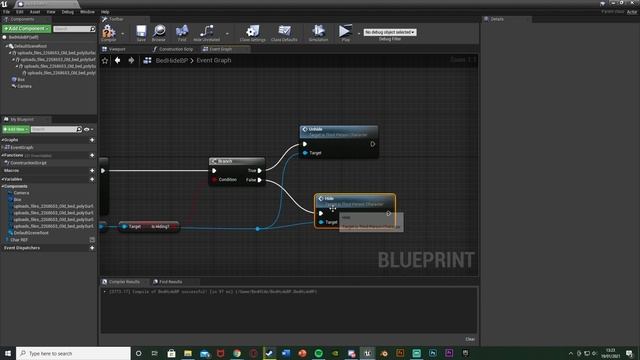Open the debug object filter dropdown
Screen dimensions: 640x360
(390, 32)
